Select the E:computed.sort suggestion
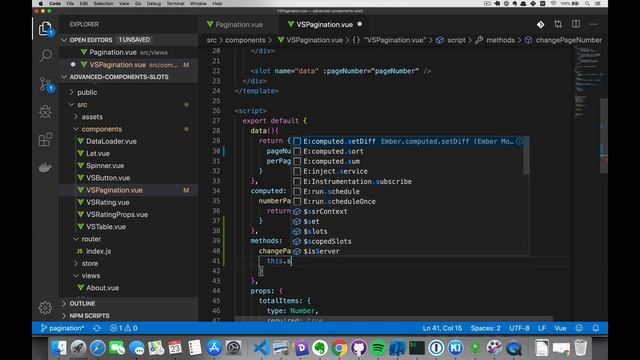640x360 pixels. coord(408,151)
